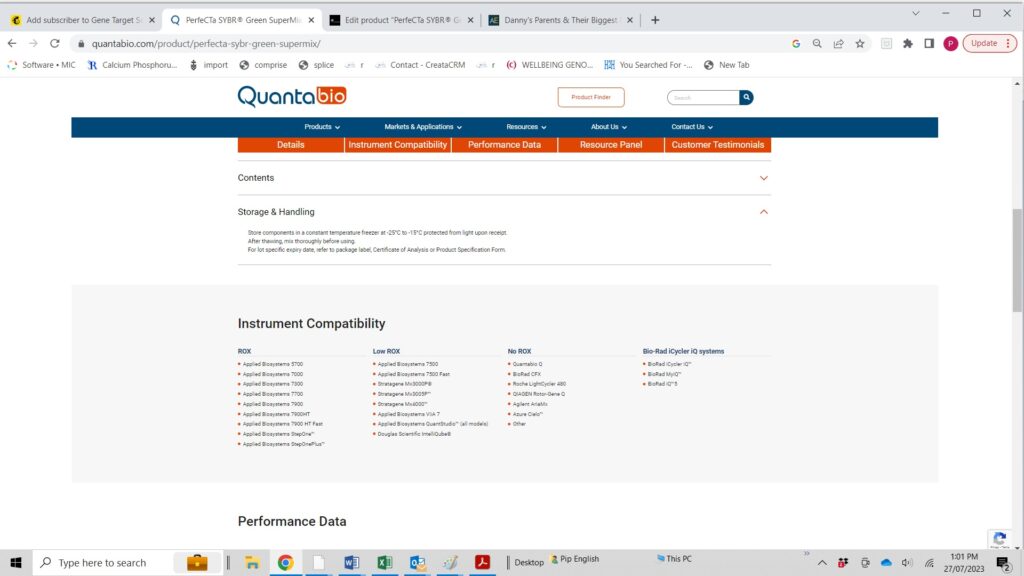1024x576 pixels.
Task: Open the volume control in the tray
Action: pos(906,563)
